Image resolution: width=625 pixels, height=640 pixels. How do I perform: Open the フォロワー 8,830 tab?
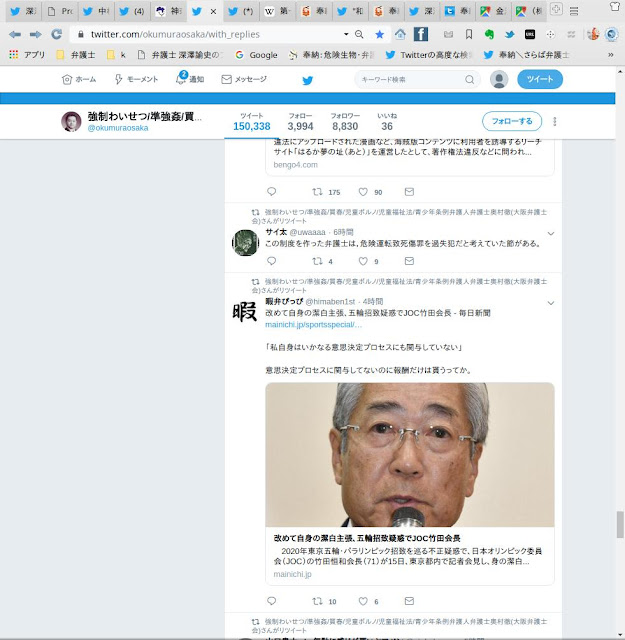coord(345,122)
